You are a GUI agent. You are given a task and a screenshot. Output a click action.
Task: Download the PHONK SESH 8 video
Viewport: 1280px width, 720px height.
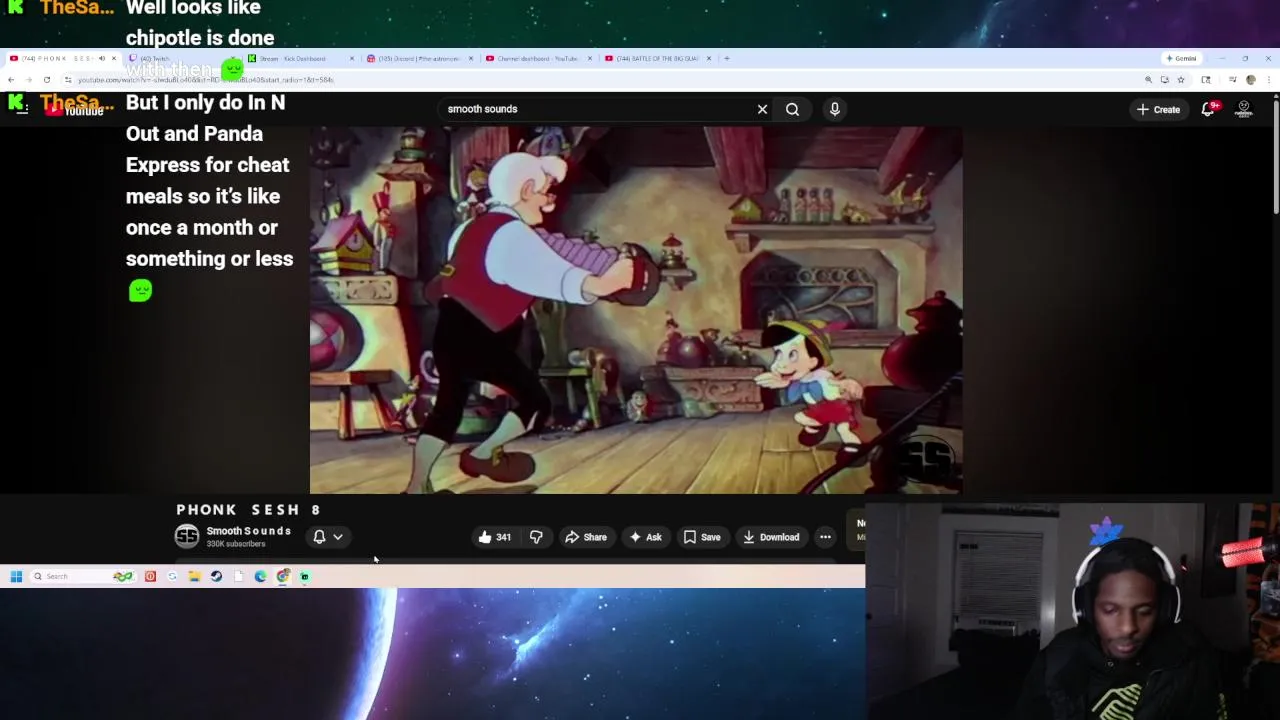pos(771,537)
